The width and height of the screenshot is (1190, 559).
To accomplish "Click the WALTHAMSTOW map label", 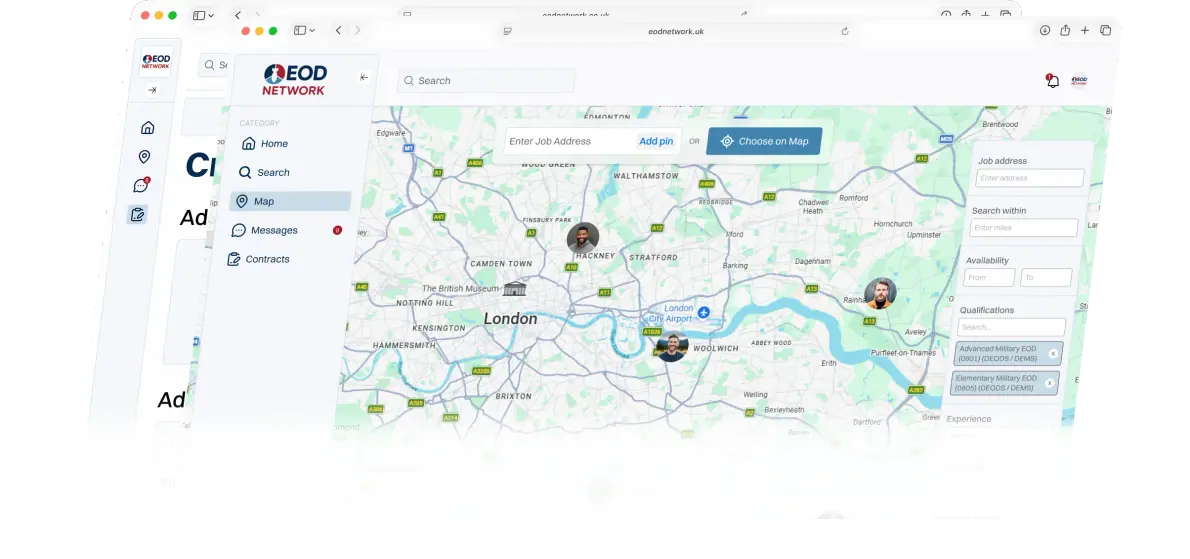I will coord(646,176).
